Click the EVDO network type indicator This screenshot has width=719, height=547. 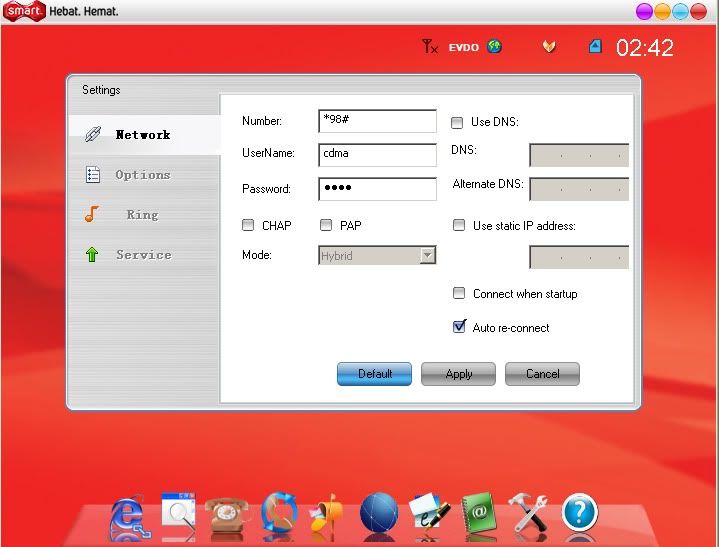(463, 47)
